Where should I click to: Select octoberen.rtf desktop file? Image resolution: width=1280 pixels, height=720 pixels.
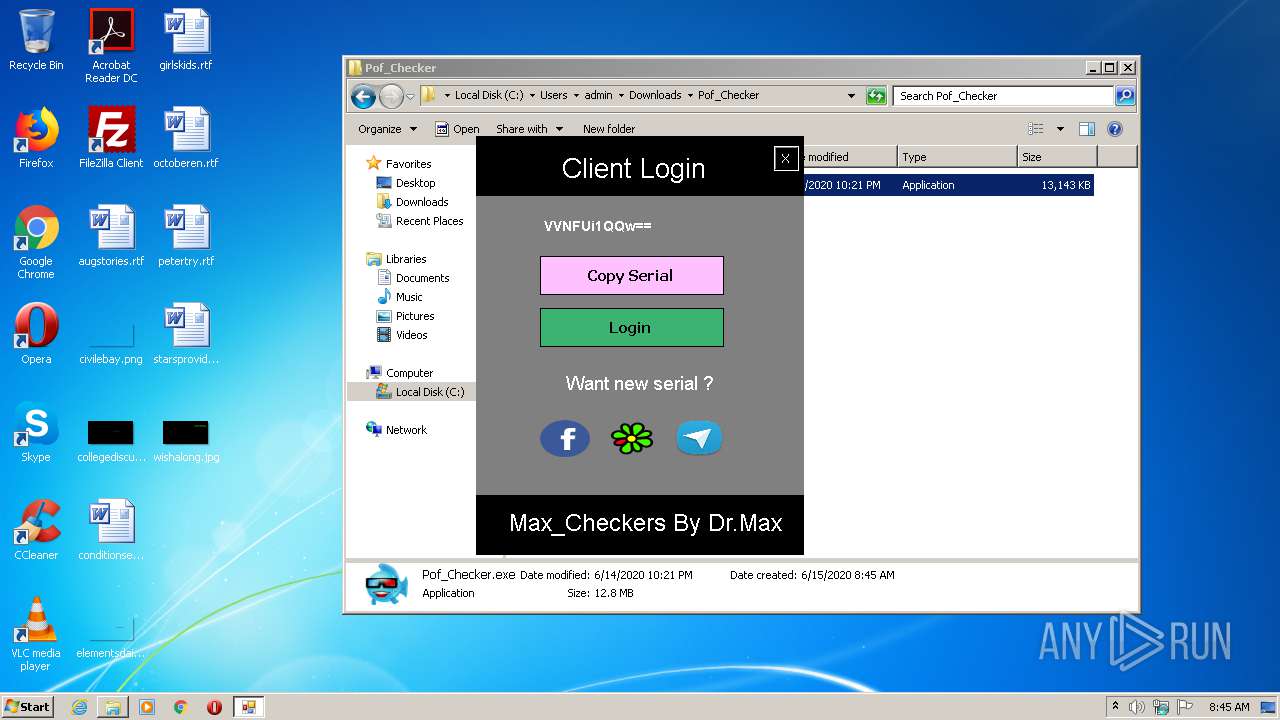click(x=186, y=138)
